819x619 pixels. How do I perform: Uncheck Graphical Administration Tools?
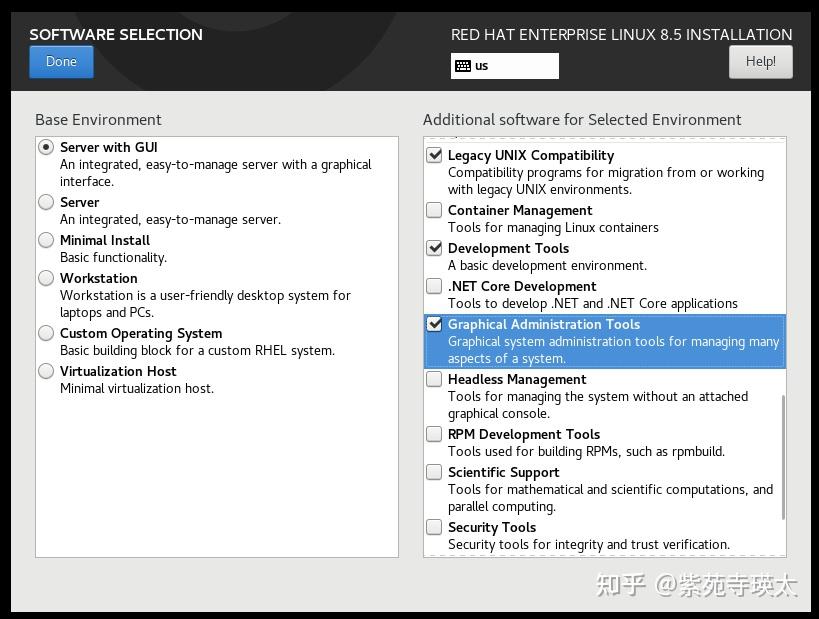click(x=434, y=324)
